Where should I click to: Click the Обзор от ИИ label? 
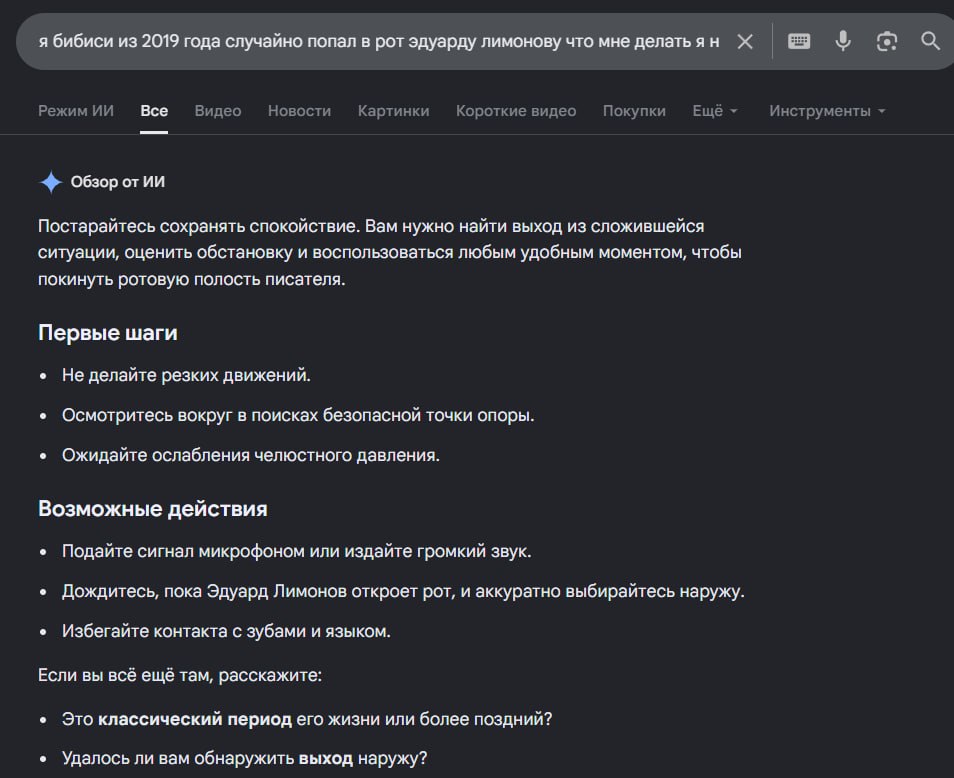(x=117, y=182)
